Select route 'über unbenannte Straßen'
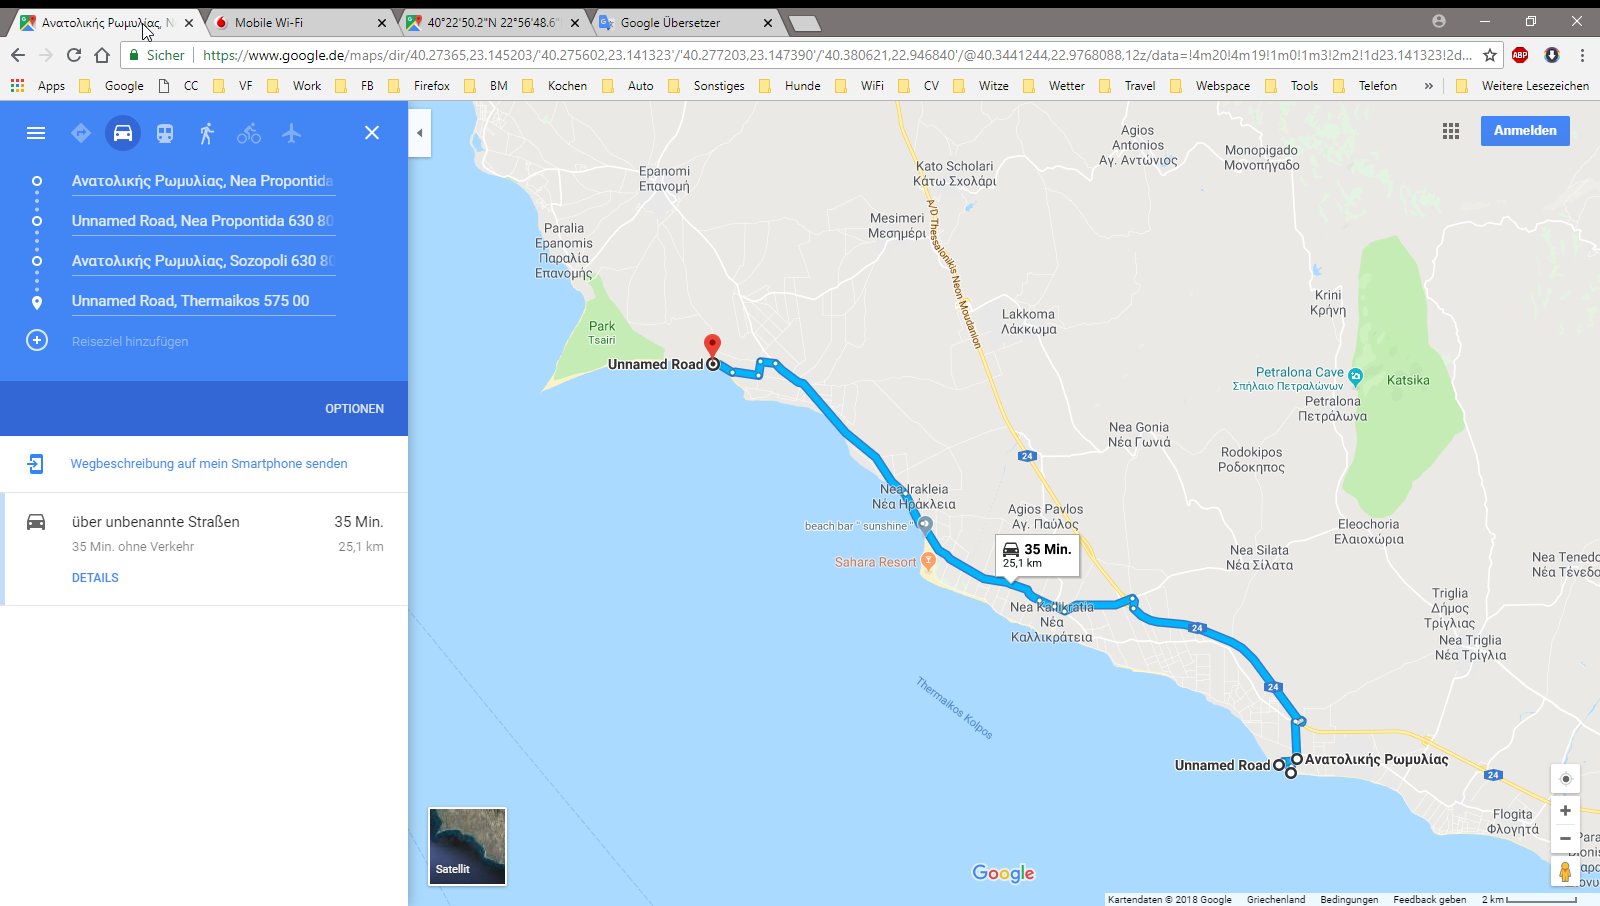 click(x=155, y=522)
